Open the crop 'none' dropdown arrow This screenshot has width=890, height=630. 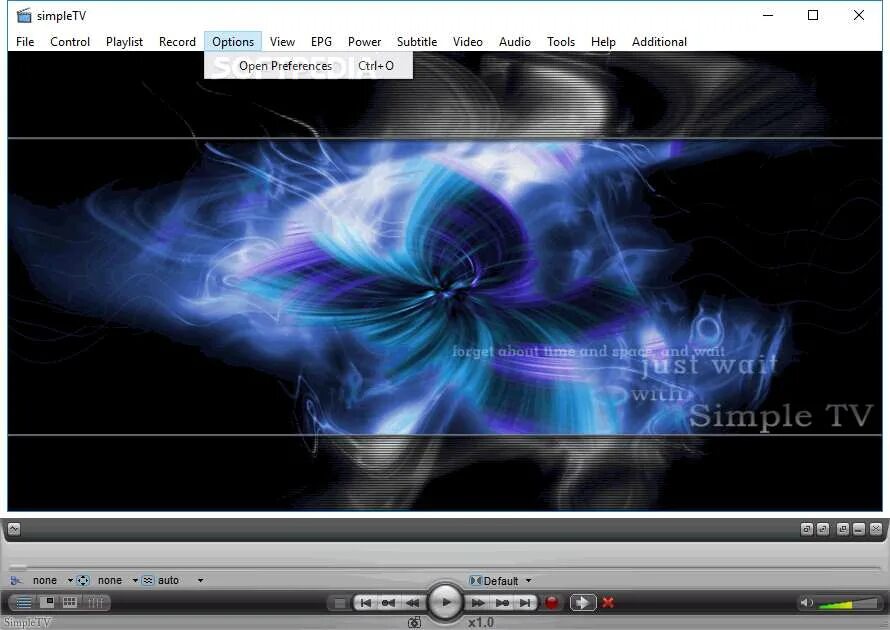(136, 581)
